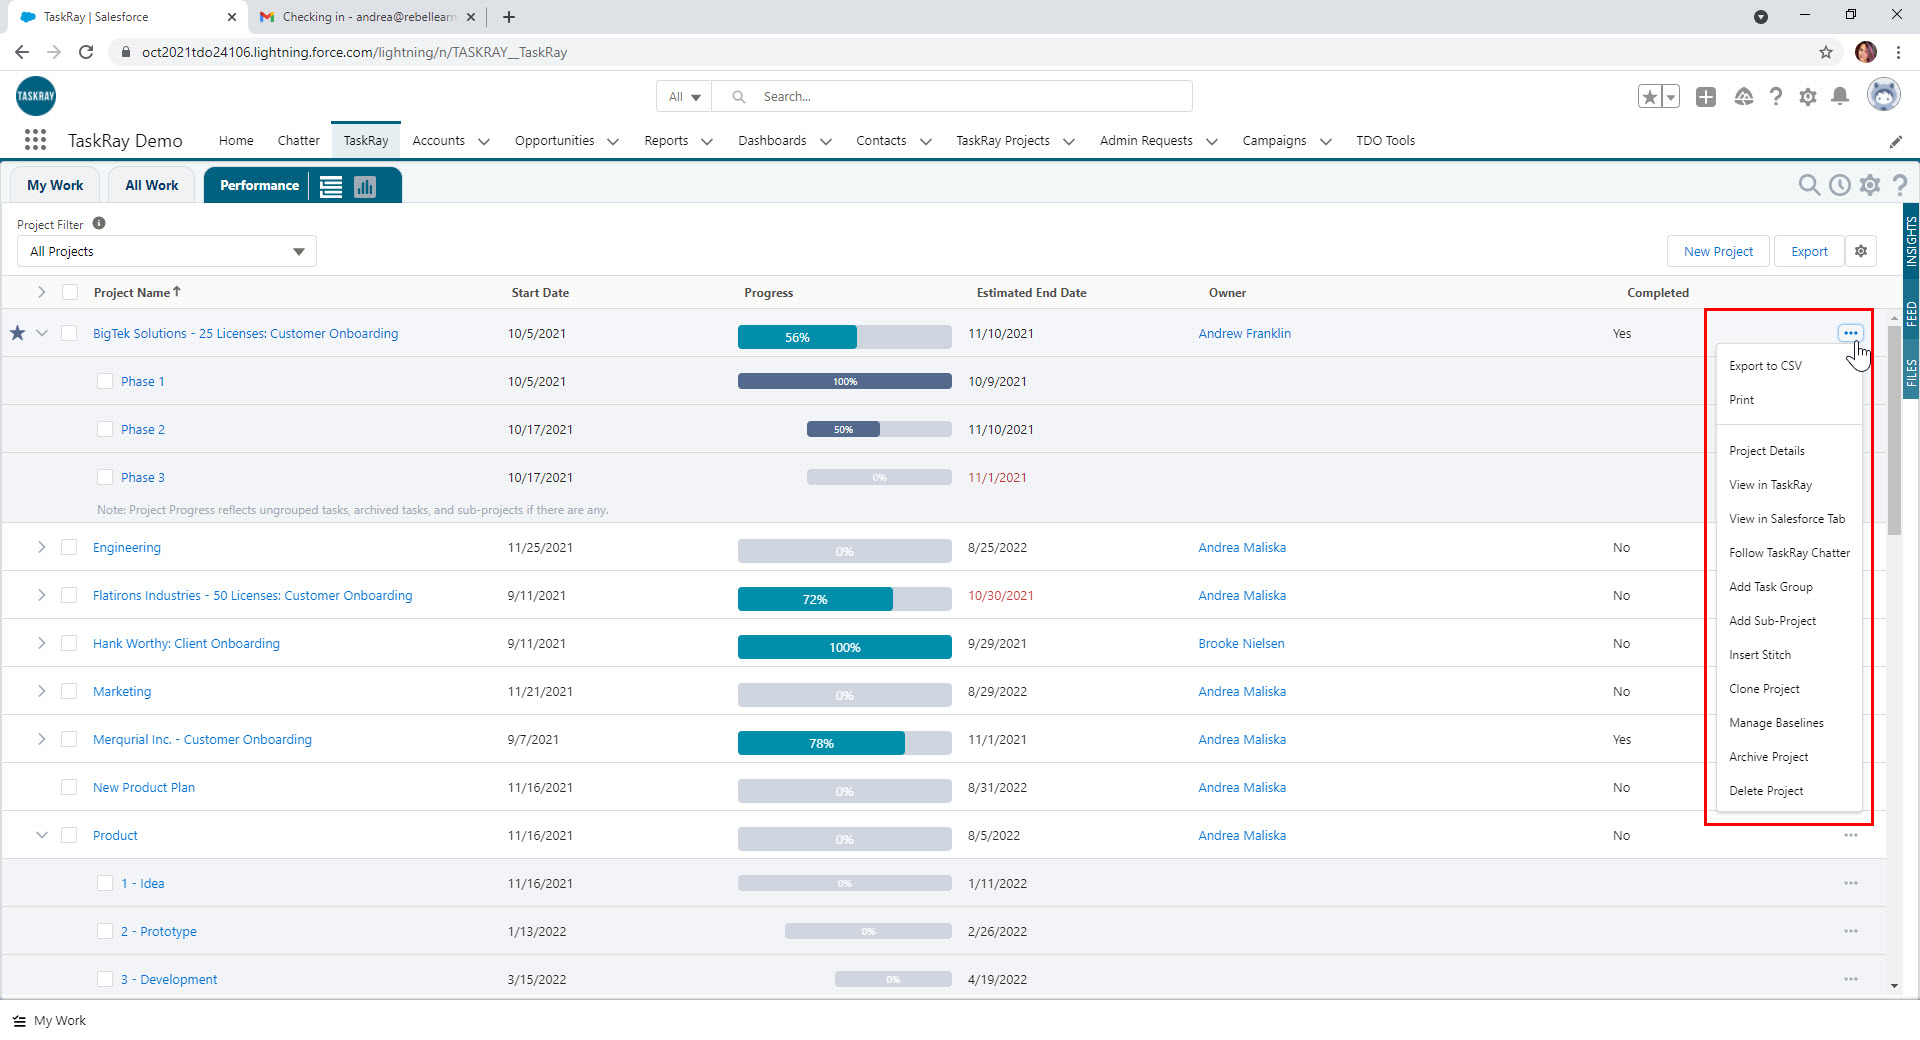Image resolution: width=1920 pixels, height=1040 pixels.
Task: Open TaskRay settings gear
Action: coord(1870,185)
